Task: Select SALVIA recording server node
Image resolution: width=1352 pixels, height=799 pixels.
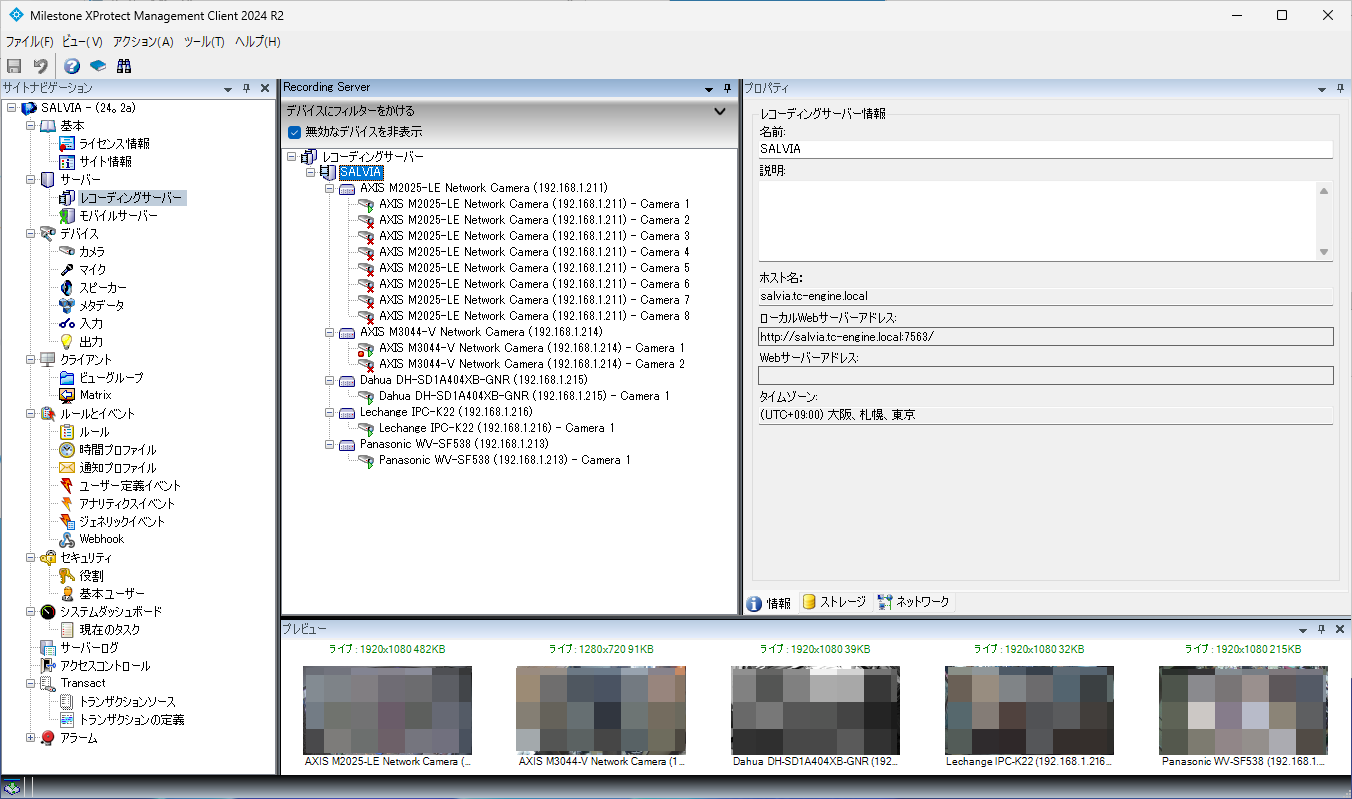Action: (361, 172)
